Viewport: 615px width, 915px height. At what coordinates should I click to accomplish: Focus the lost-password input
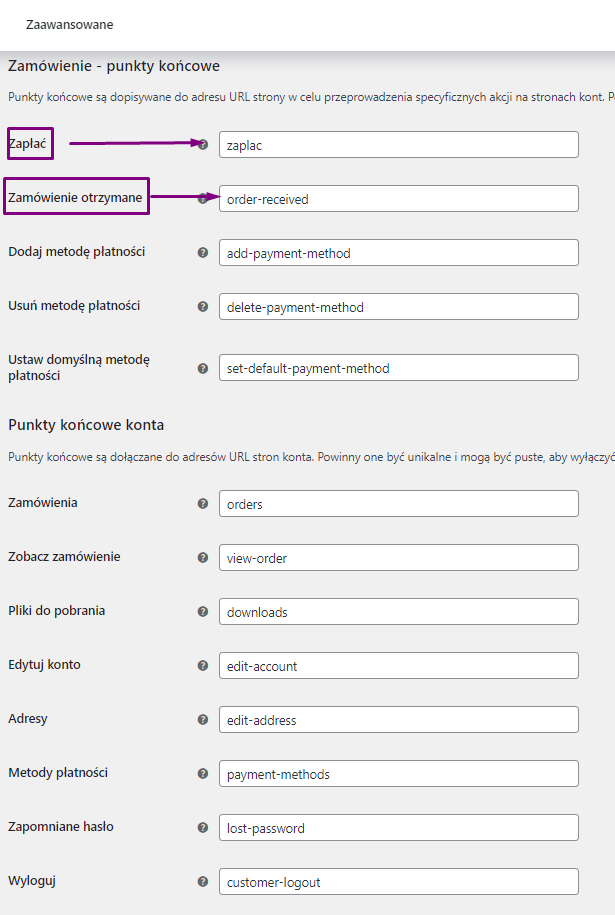point(398,828)
